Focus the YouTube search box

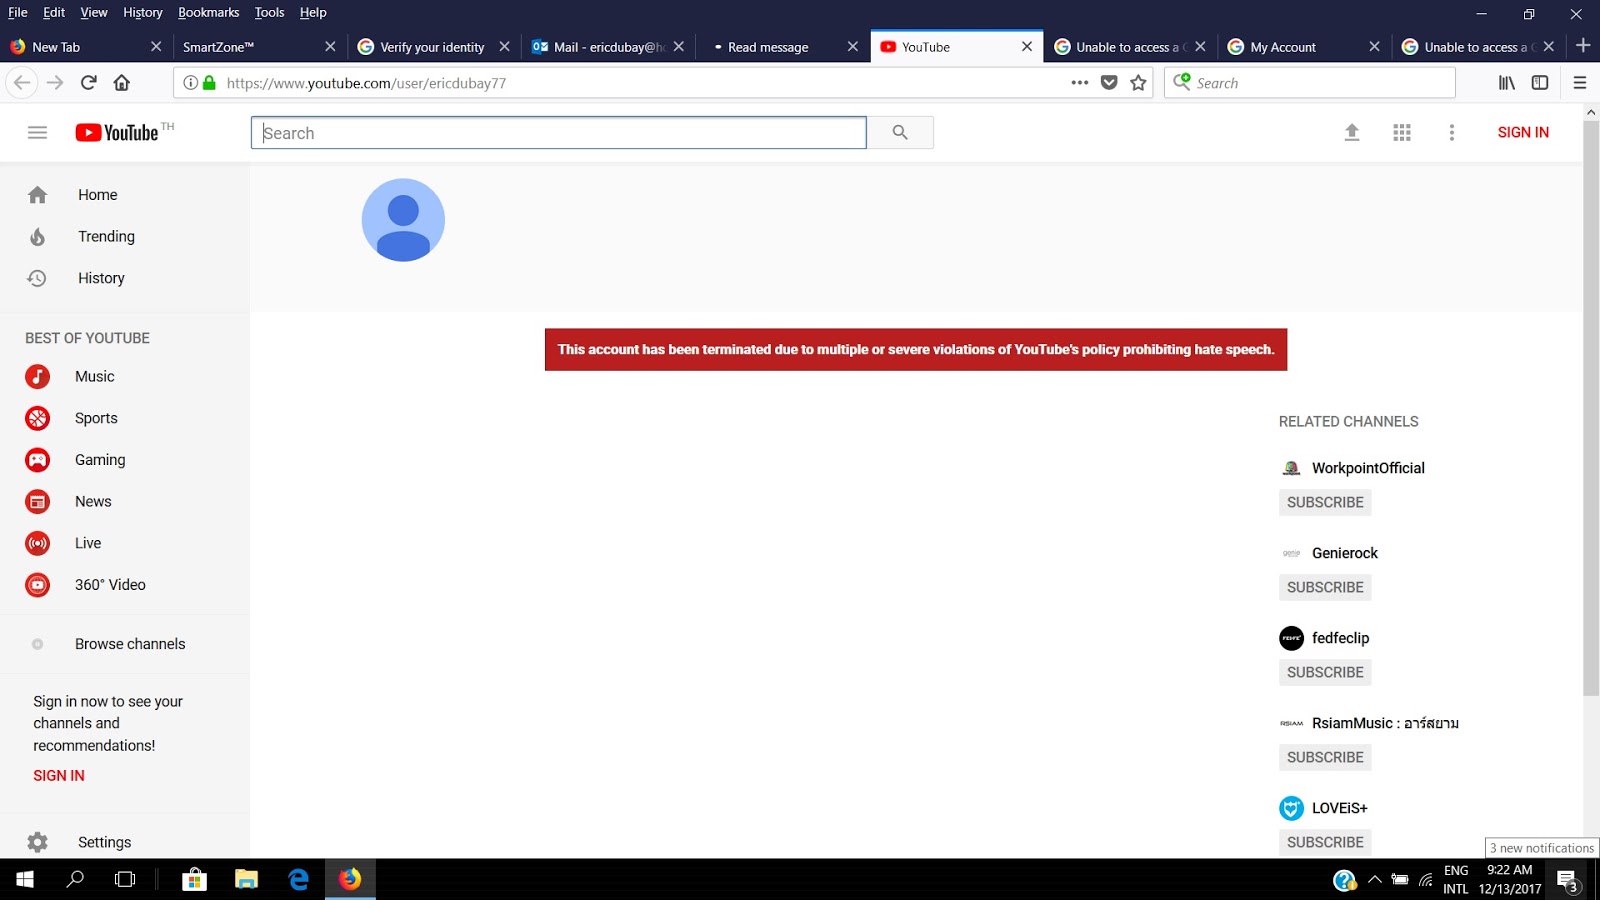[x=558, y=133]
